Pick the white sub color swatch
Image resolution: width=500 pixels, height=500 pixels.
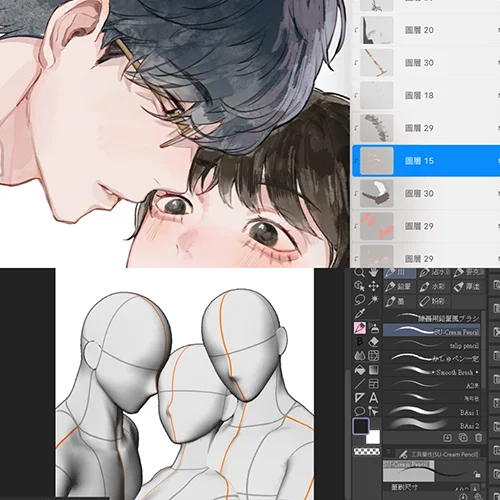(x=373, y=437)
